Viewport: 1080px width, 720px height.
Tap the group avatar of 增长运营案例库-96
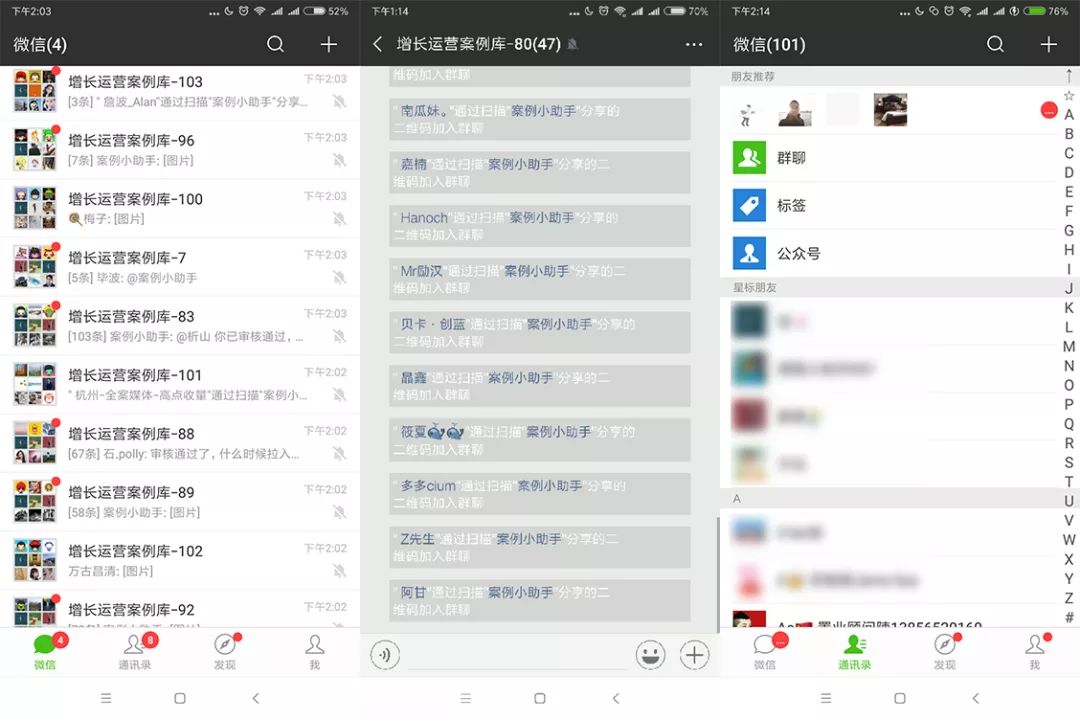coord(35,150)
